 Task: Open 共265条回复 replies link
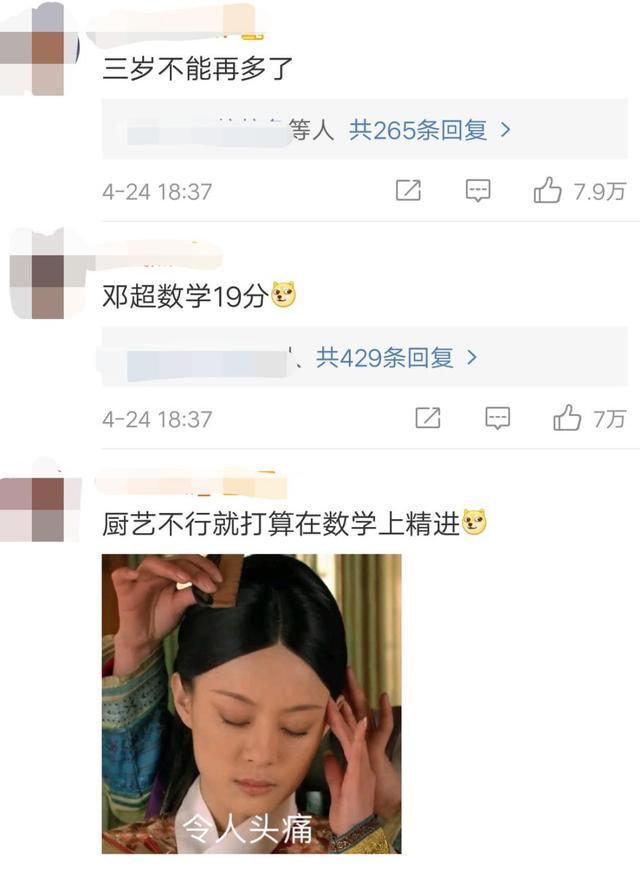point(418,130)
